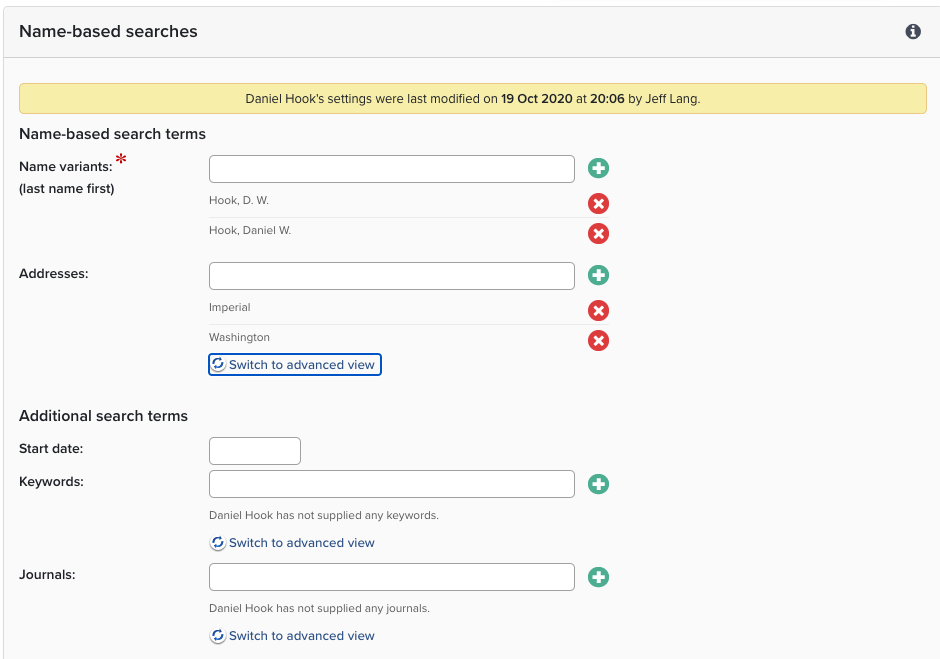Click green plus to add name variant
This screenshot has height=659, width=940.
click(x=598, y=169)
